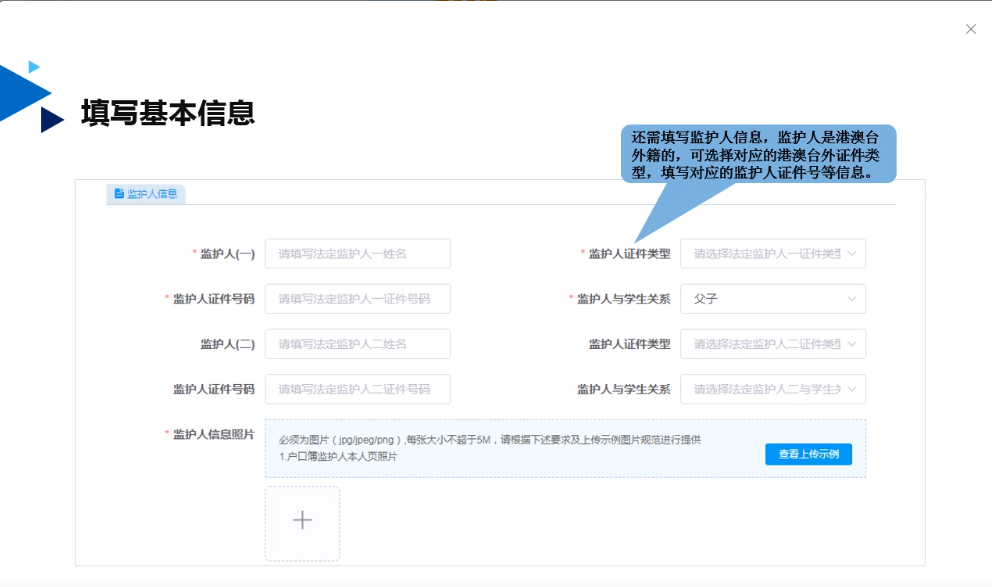Screen dimensions: 992x587
Task: Click the chevron arrow in 父子 dropdown
Action: click(x=851, y=299)
